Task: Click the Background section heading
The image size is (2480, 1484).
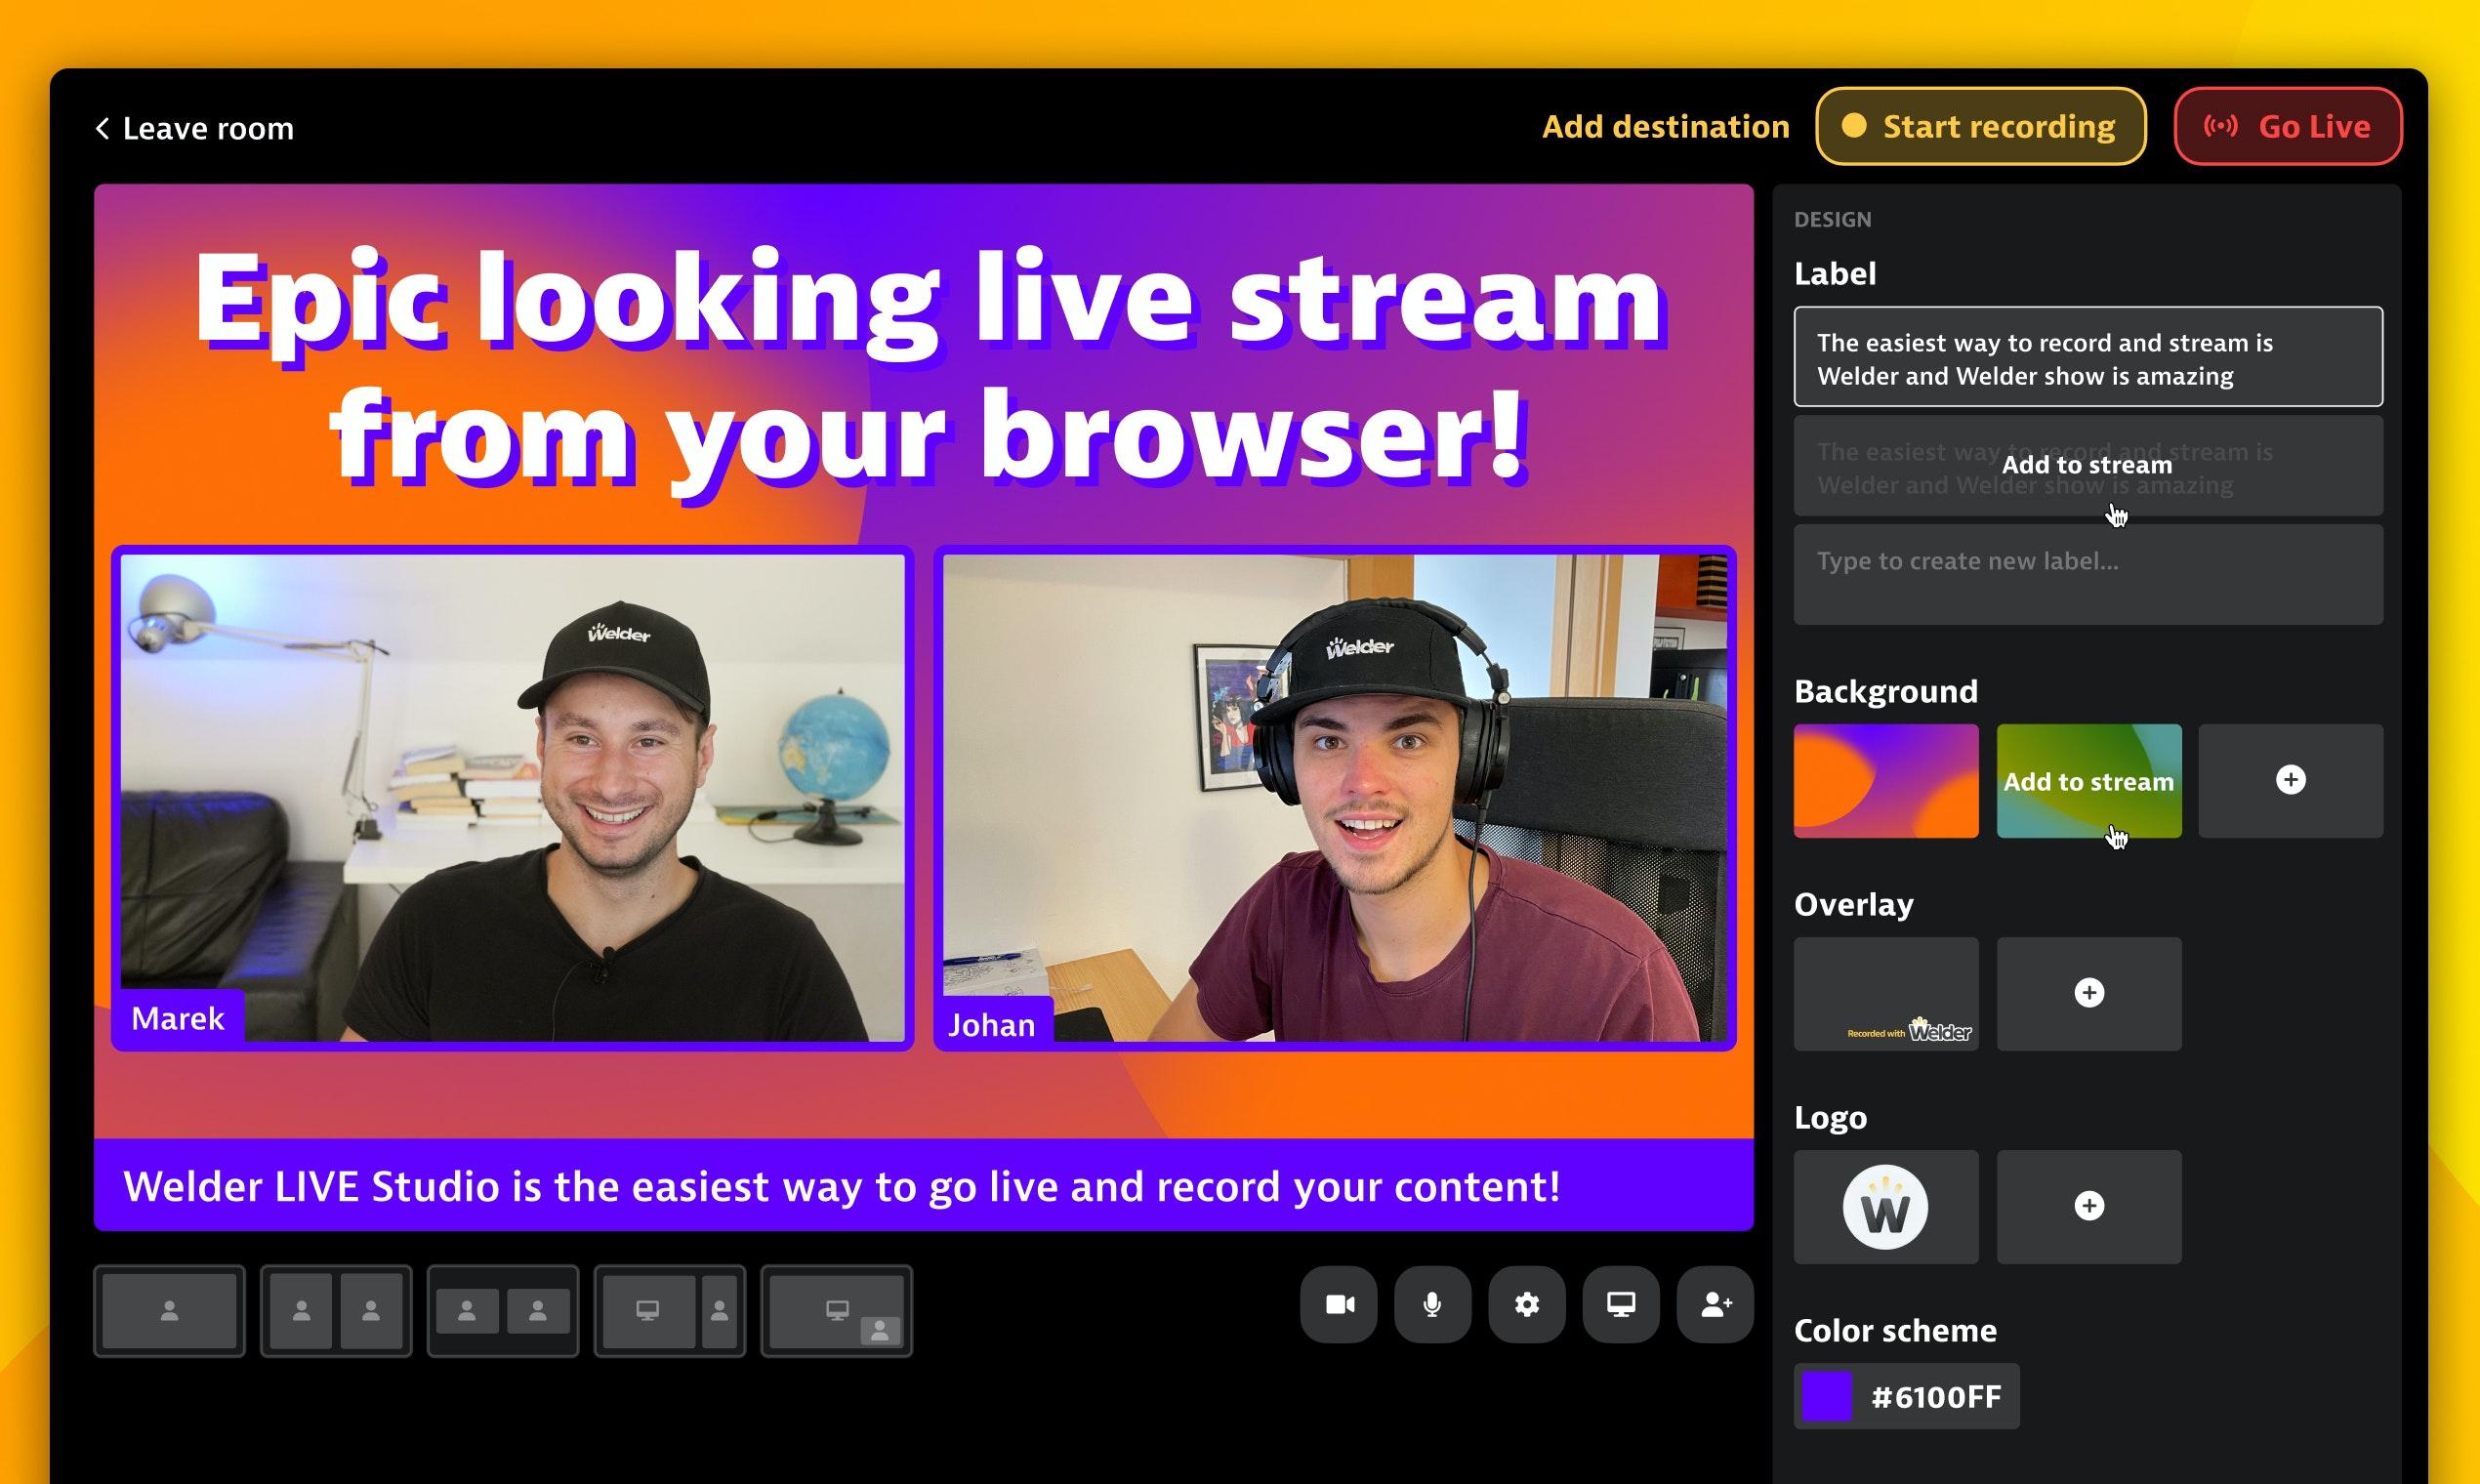Action: [1886, 691]
